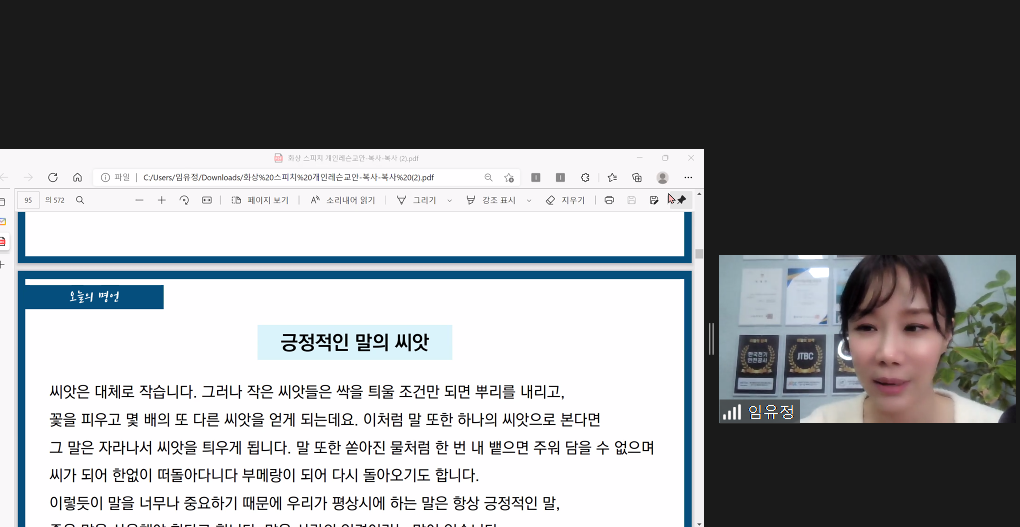Go forward in browser history
Image resolution: width=1020 pixels, height=527 pixels.
point(28,177)
